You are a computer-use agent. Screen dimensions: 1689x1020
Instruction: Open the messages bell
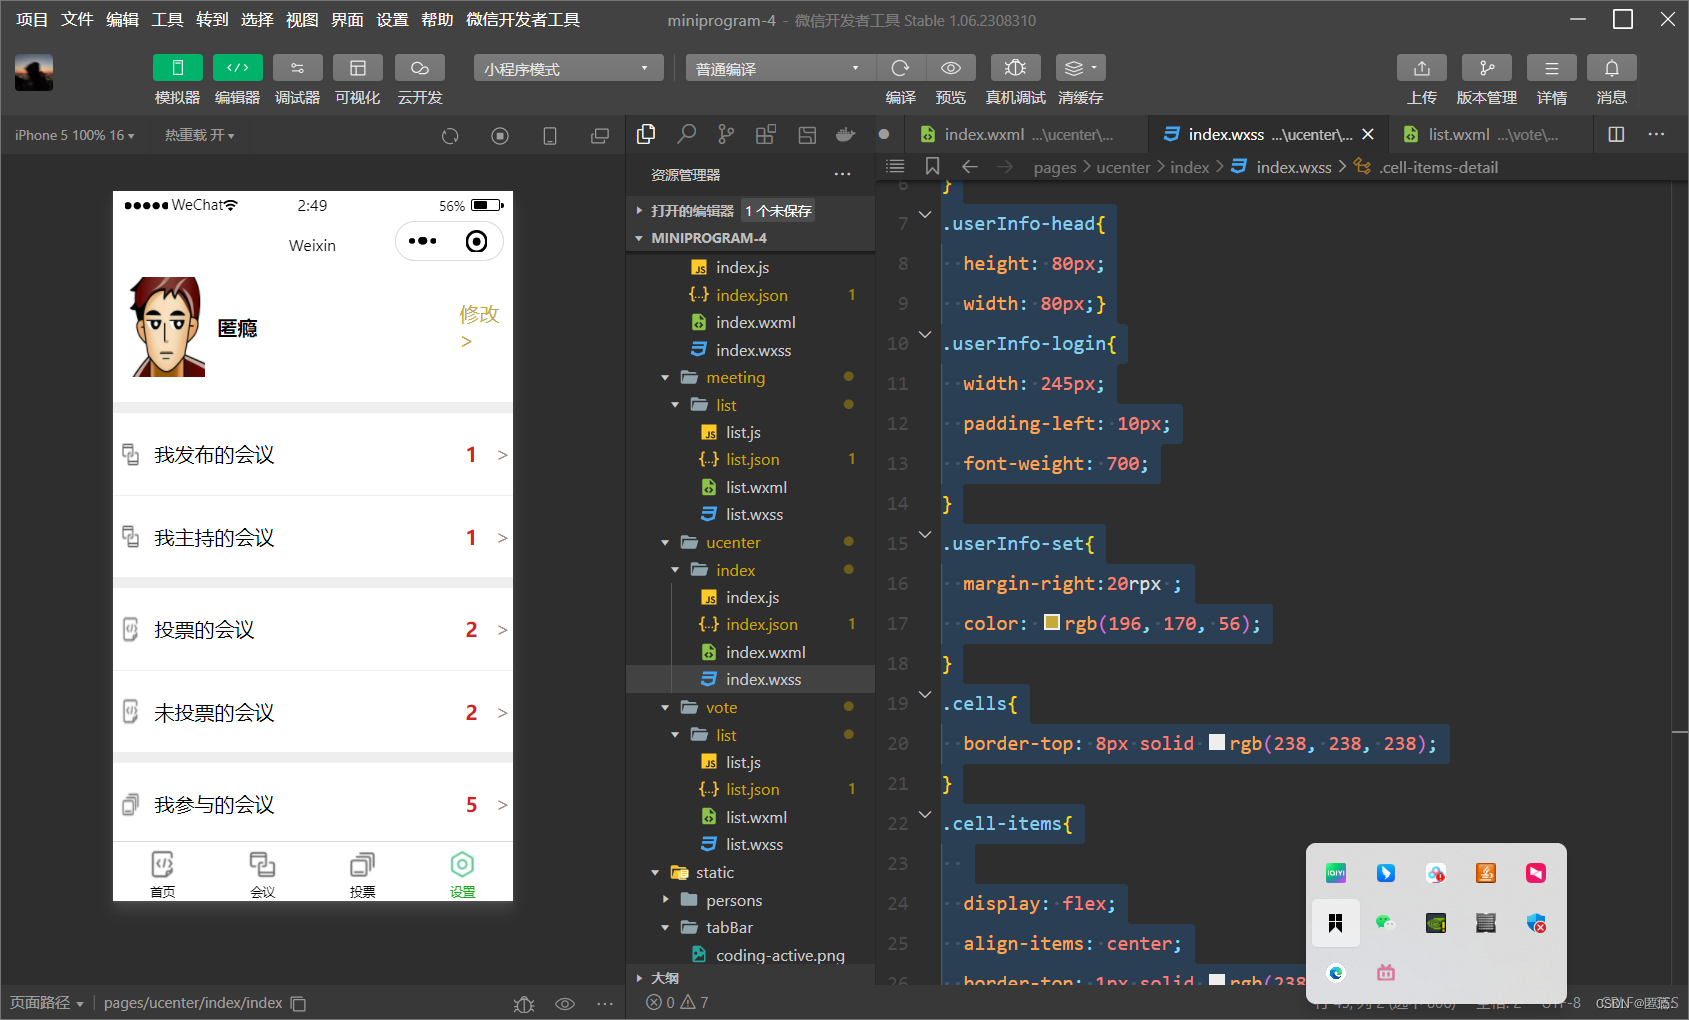tap(1611, 68)
